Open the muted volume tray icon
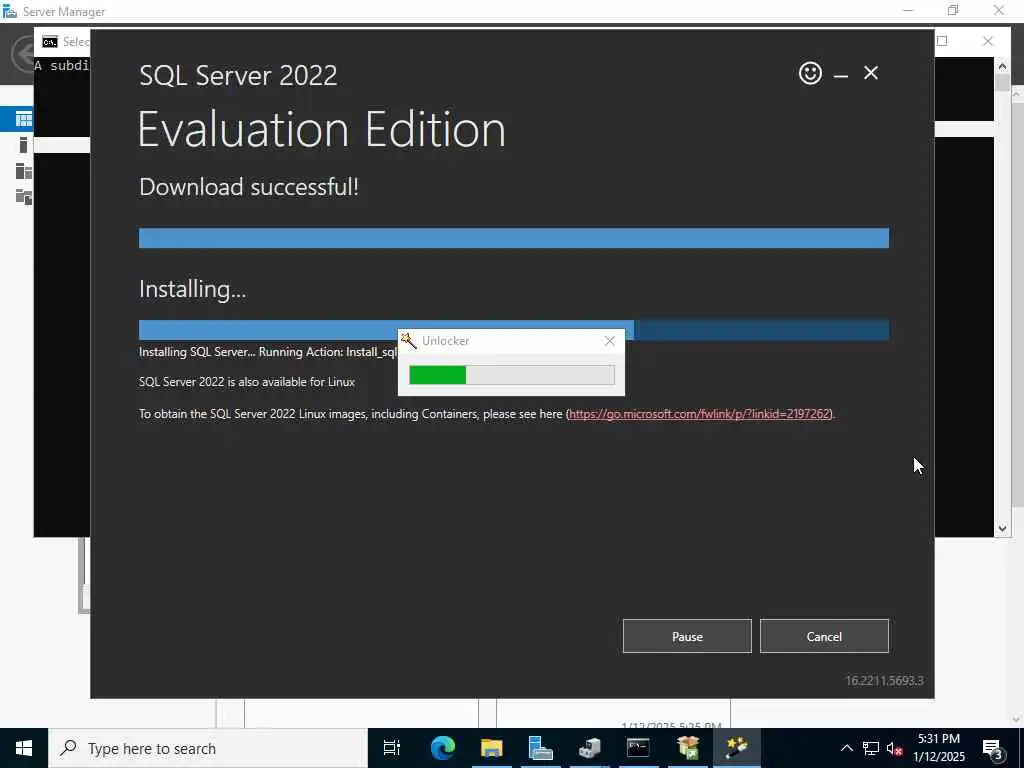Screen dimensions: 1024x768 pos(894,748)
